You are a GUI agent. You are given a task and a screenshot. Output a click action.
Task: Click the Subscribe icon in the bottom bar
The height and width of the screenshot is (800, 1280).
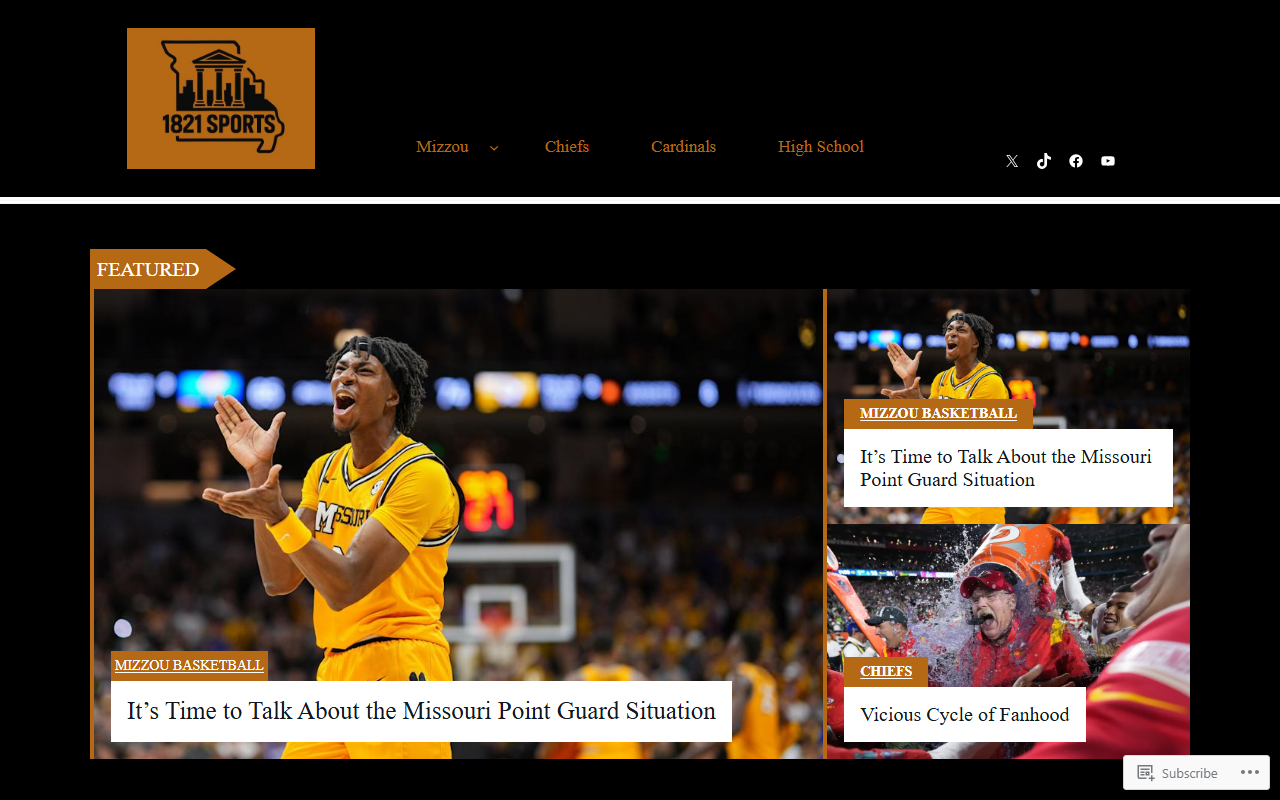point(1146,772)
